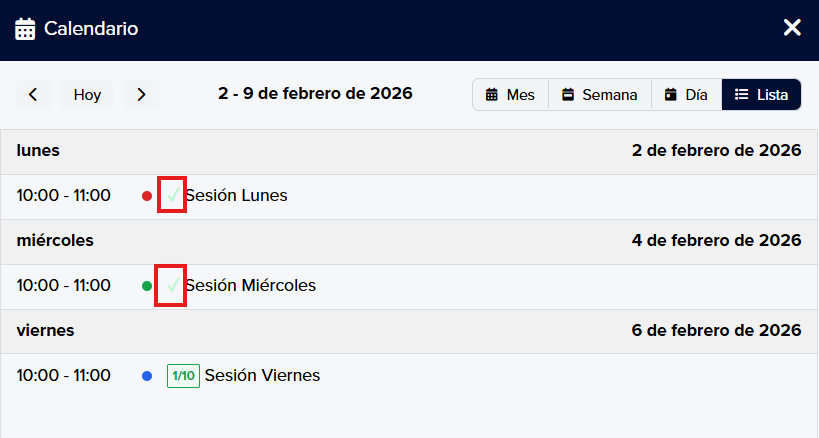Click the red dot for Monday's session
The image size is (819, 438).
pos(147,196)
